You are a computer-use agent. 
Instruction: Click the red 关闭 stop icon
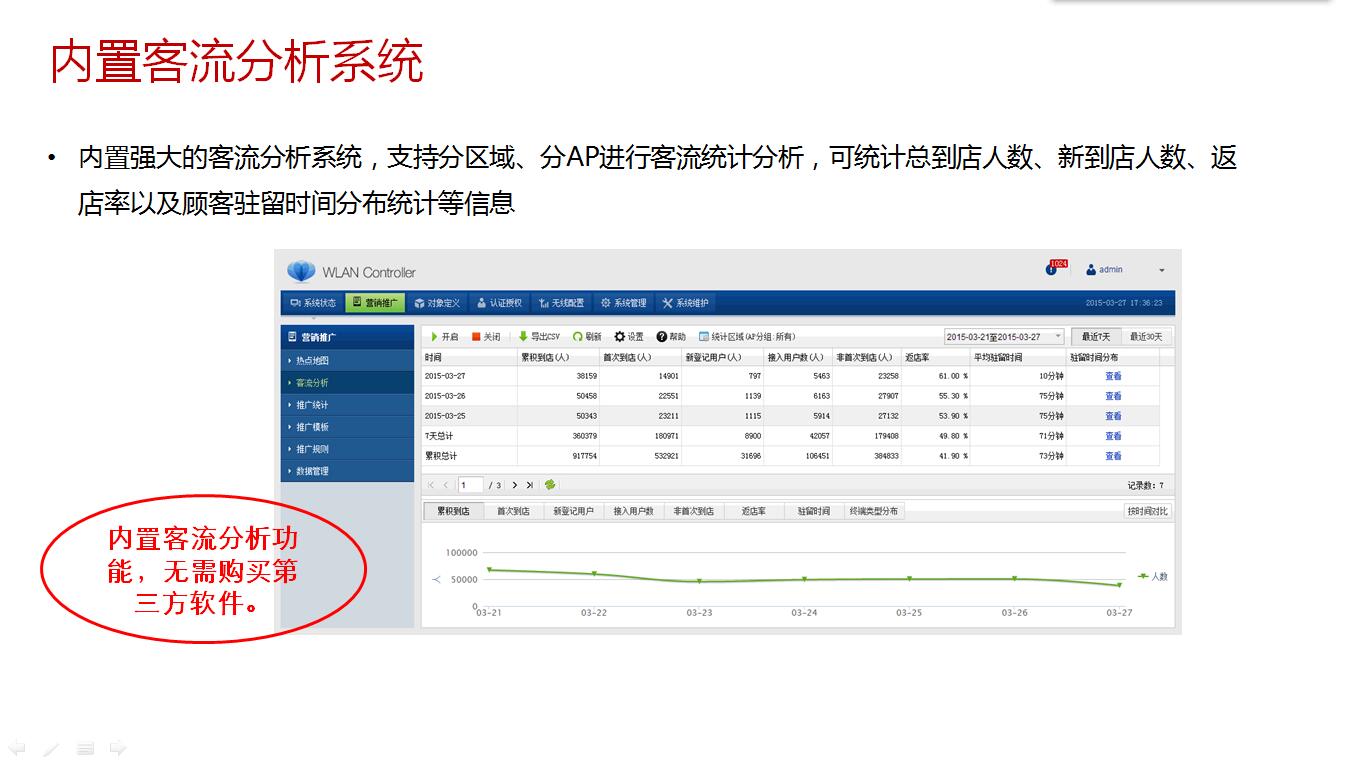coord(477,337)
